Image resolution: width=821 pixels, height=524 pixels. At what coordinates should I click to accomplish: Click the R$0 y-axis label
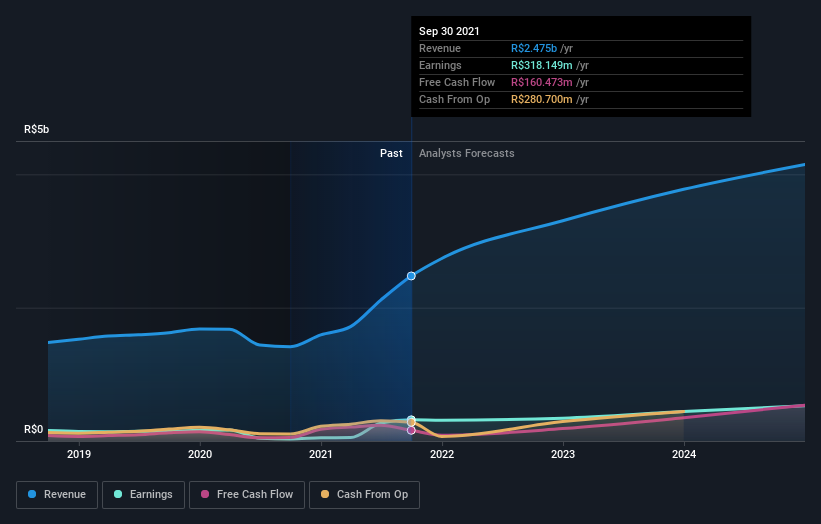34,429
